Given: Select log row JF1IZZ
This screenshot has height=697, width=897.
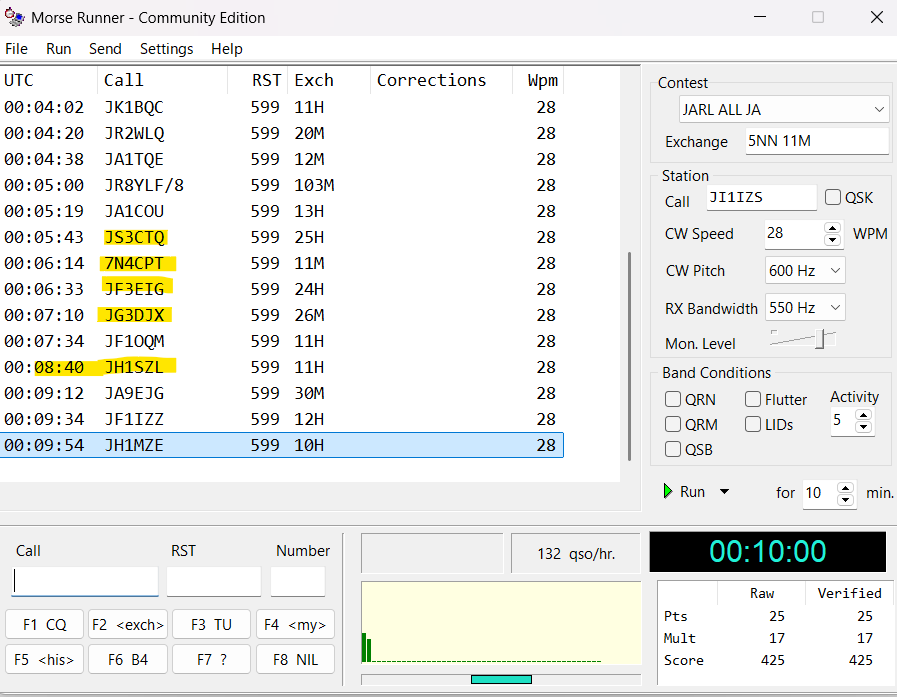Looking at the screenshot, I should [x=281, y=419].
